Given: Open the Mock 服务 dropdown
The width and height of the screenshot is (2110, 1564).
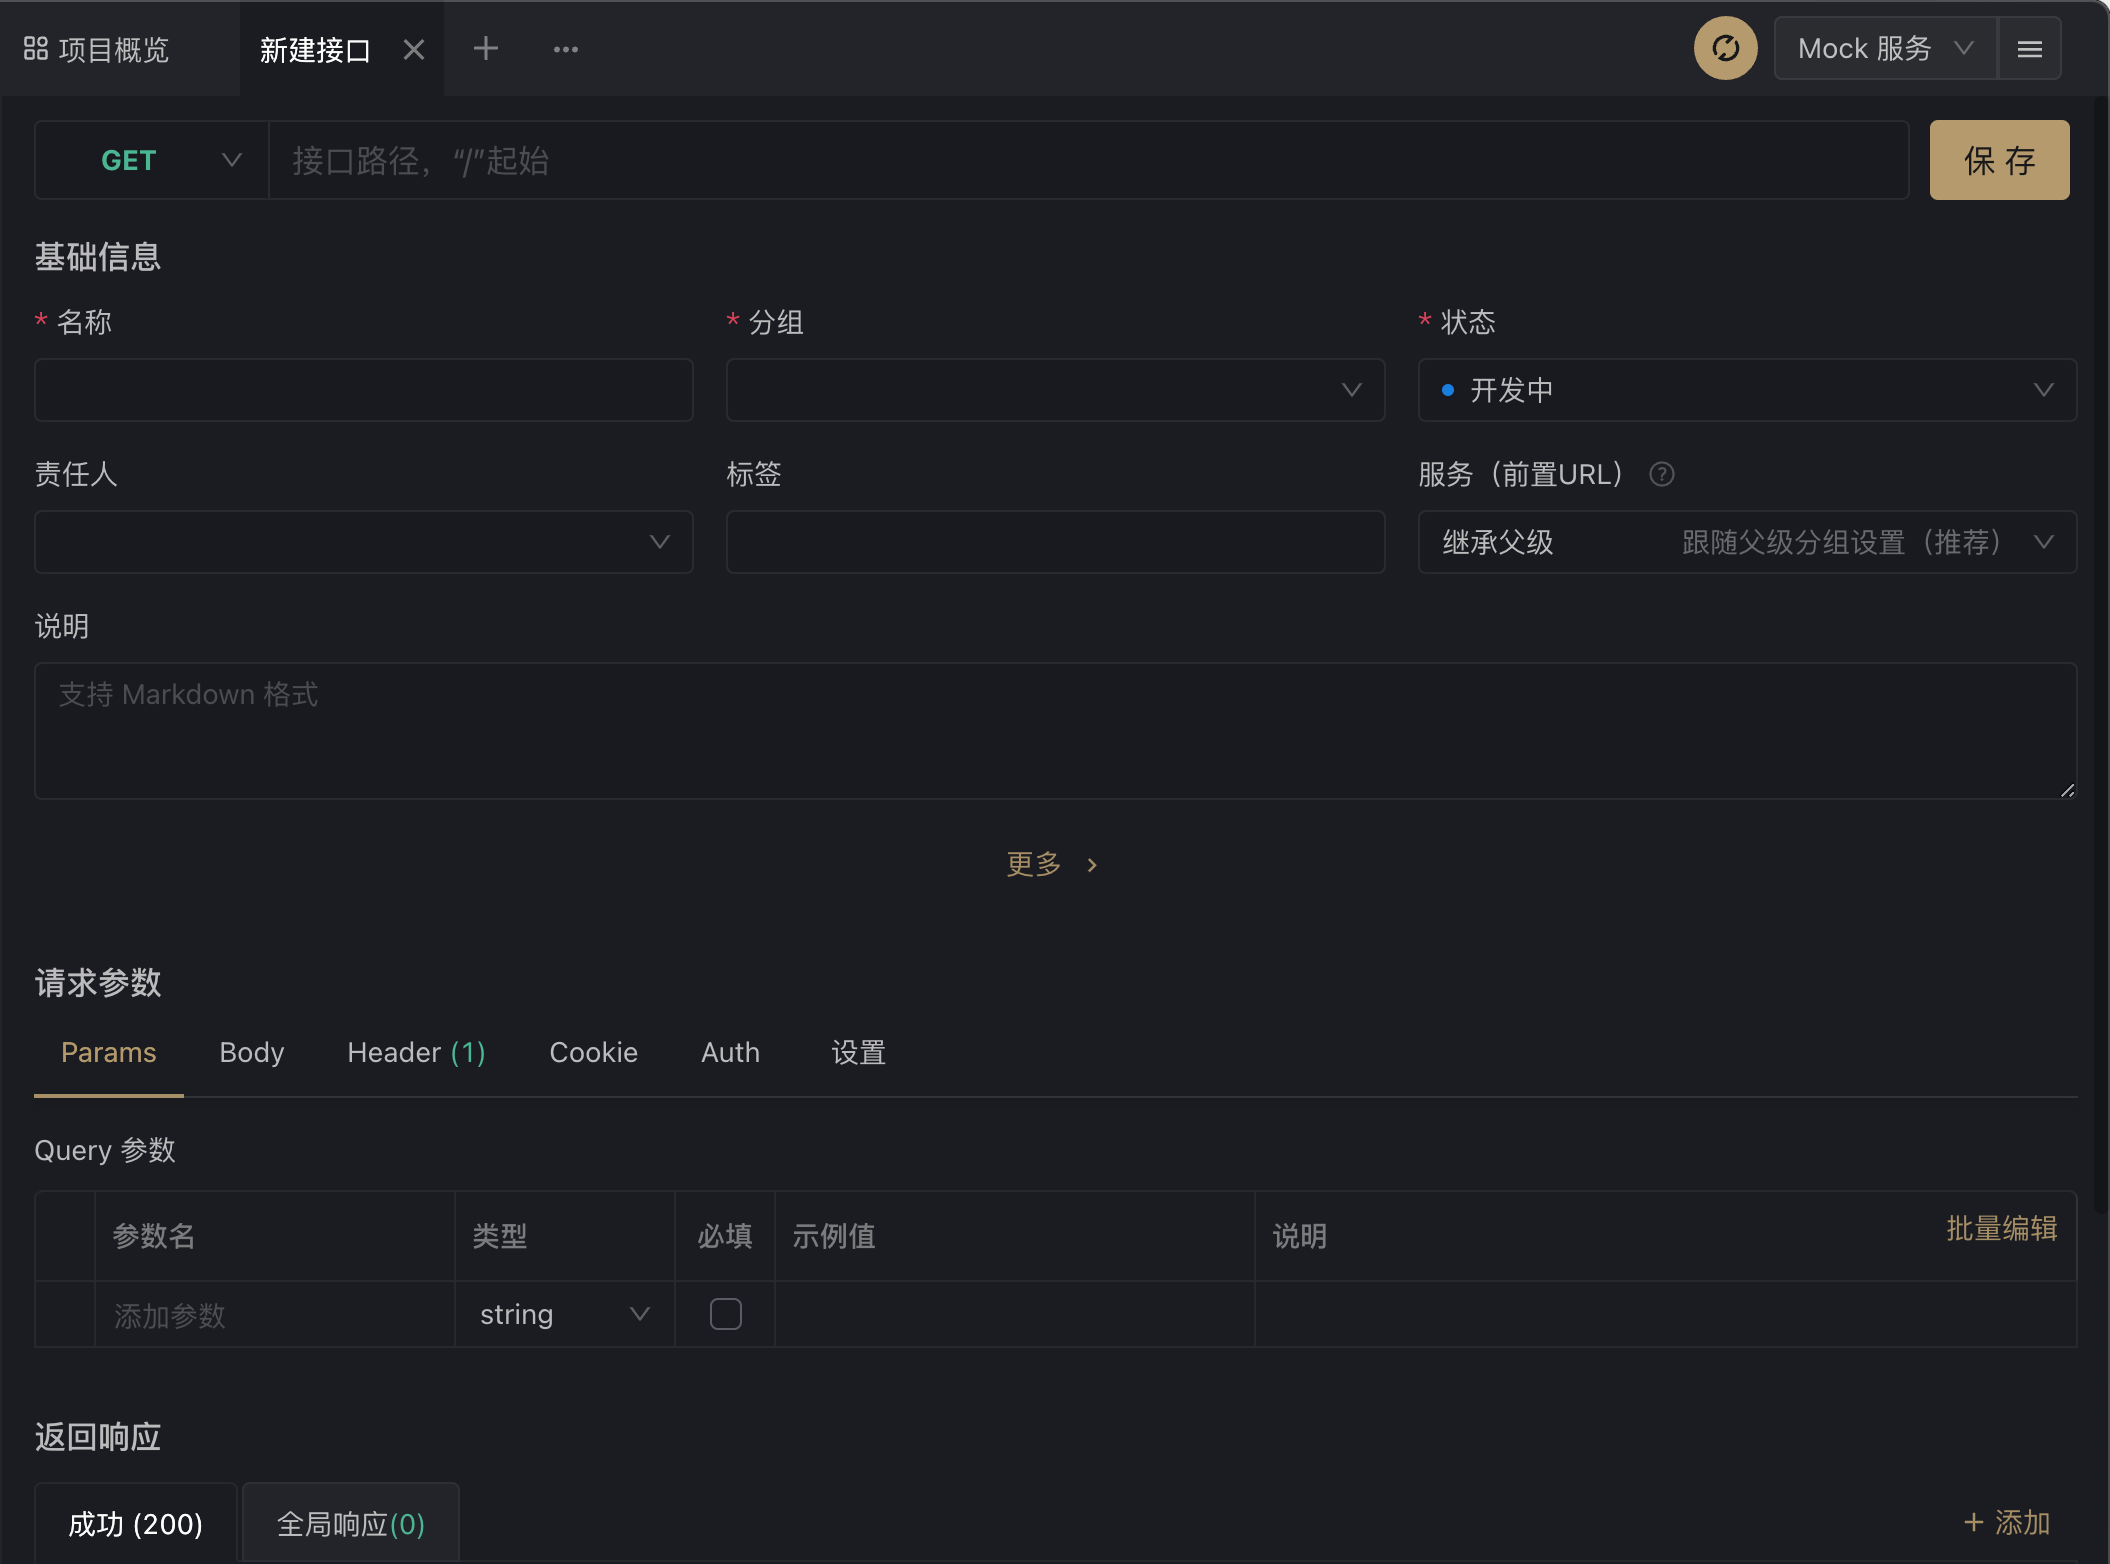Looking at the screenshot, I should click(1884, 49).
